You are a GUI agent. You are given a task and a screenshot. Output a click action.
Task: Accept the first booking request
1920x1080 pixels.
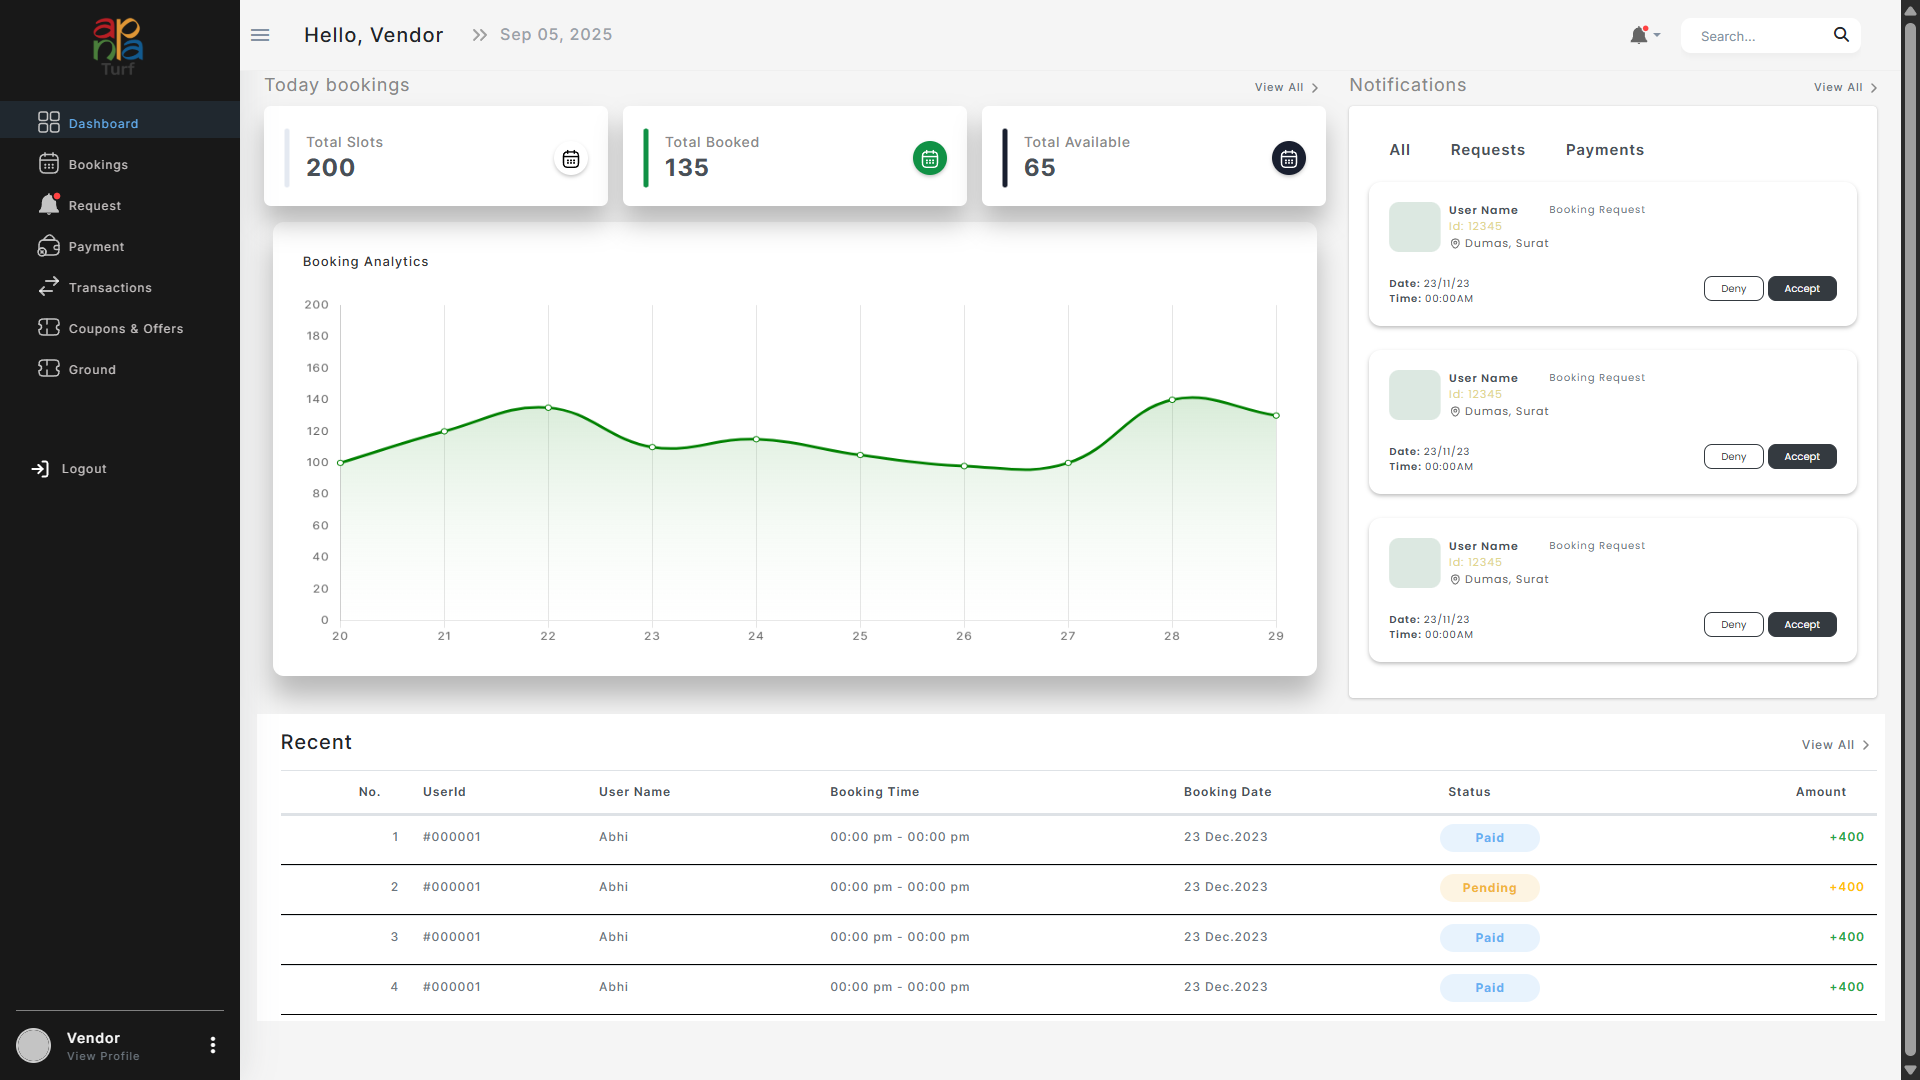click(x=1801, y=288)
